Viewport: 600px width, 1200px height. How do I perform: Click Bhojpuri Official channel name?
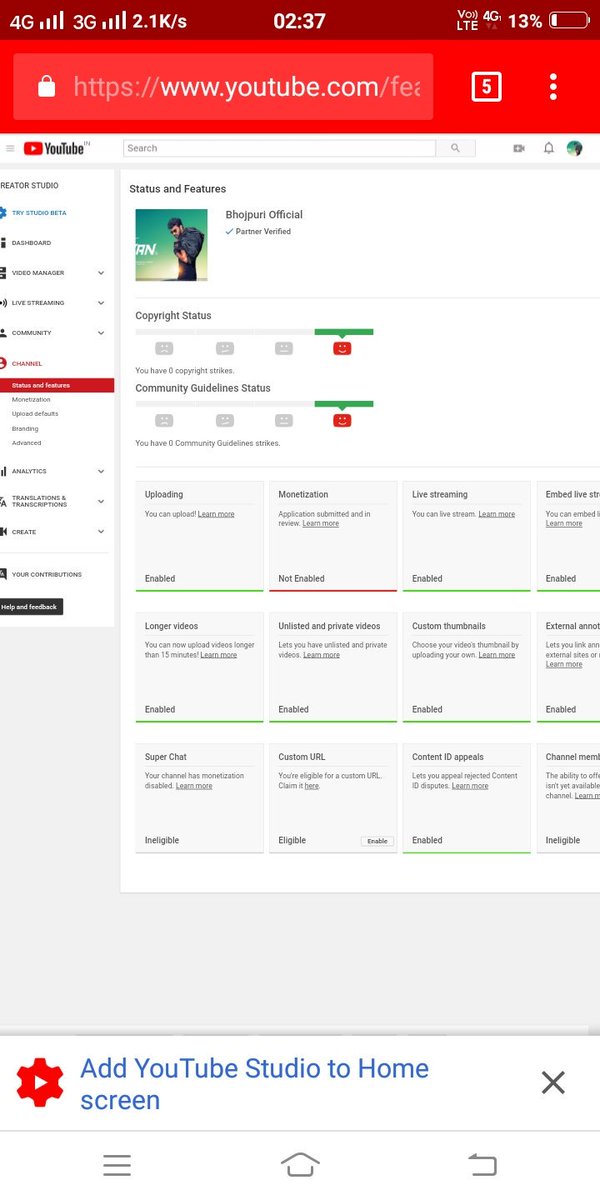[x=264, y=215]
